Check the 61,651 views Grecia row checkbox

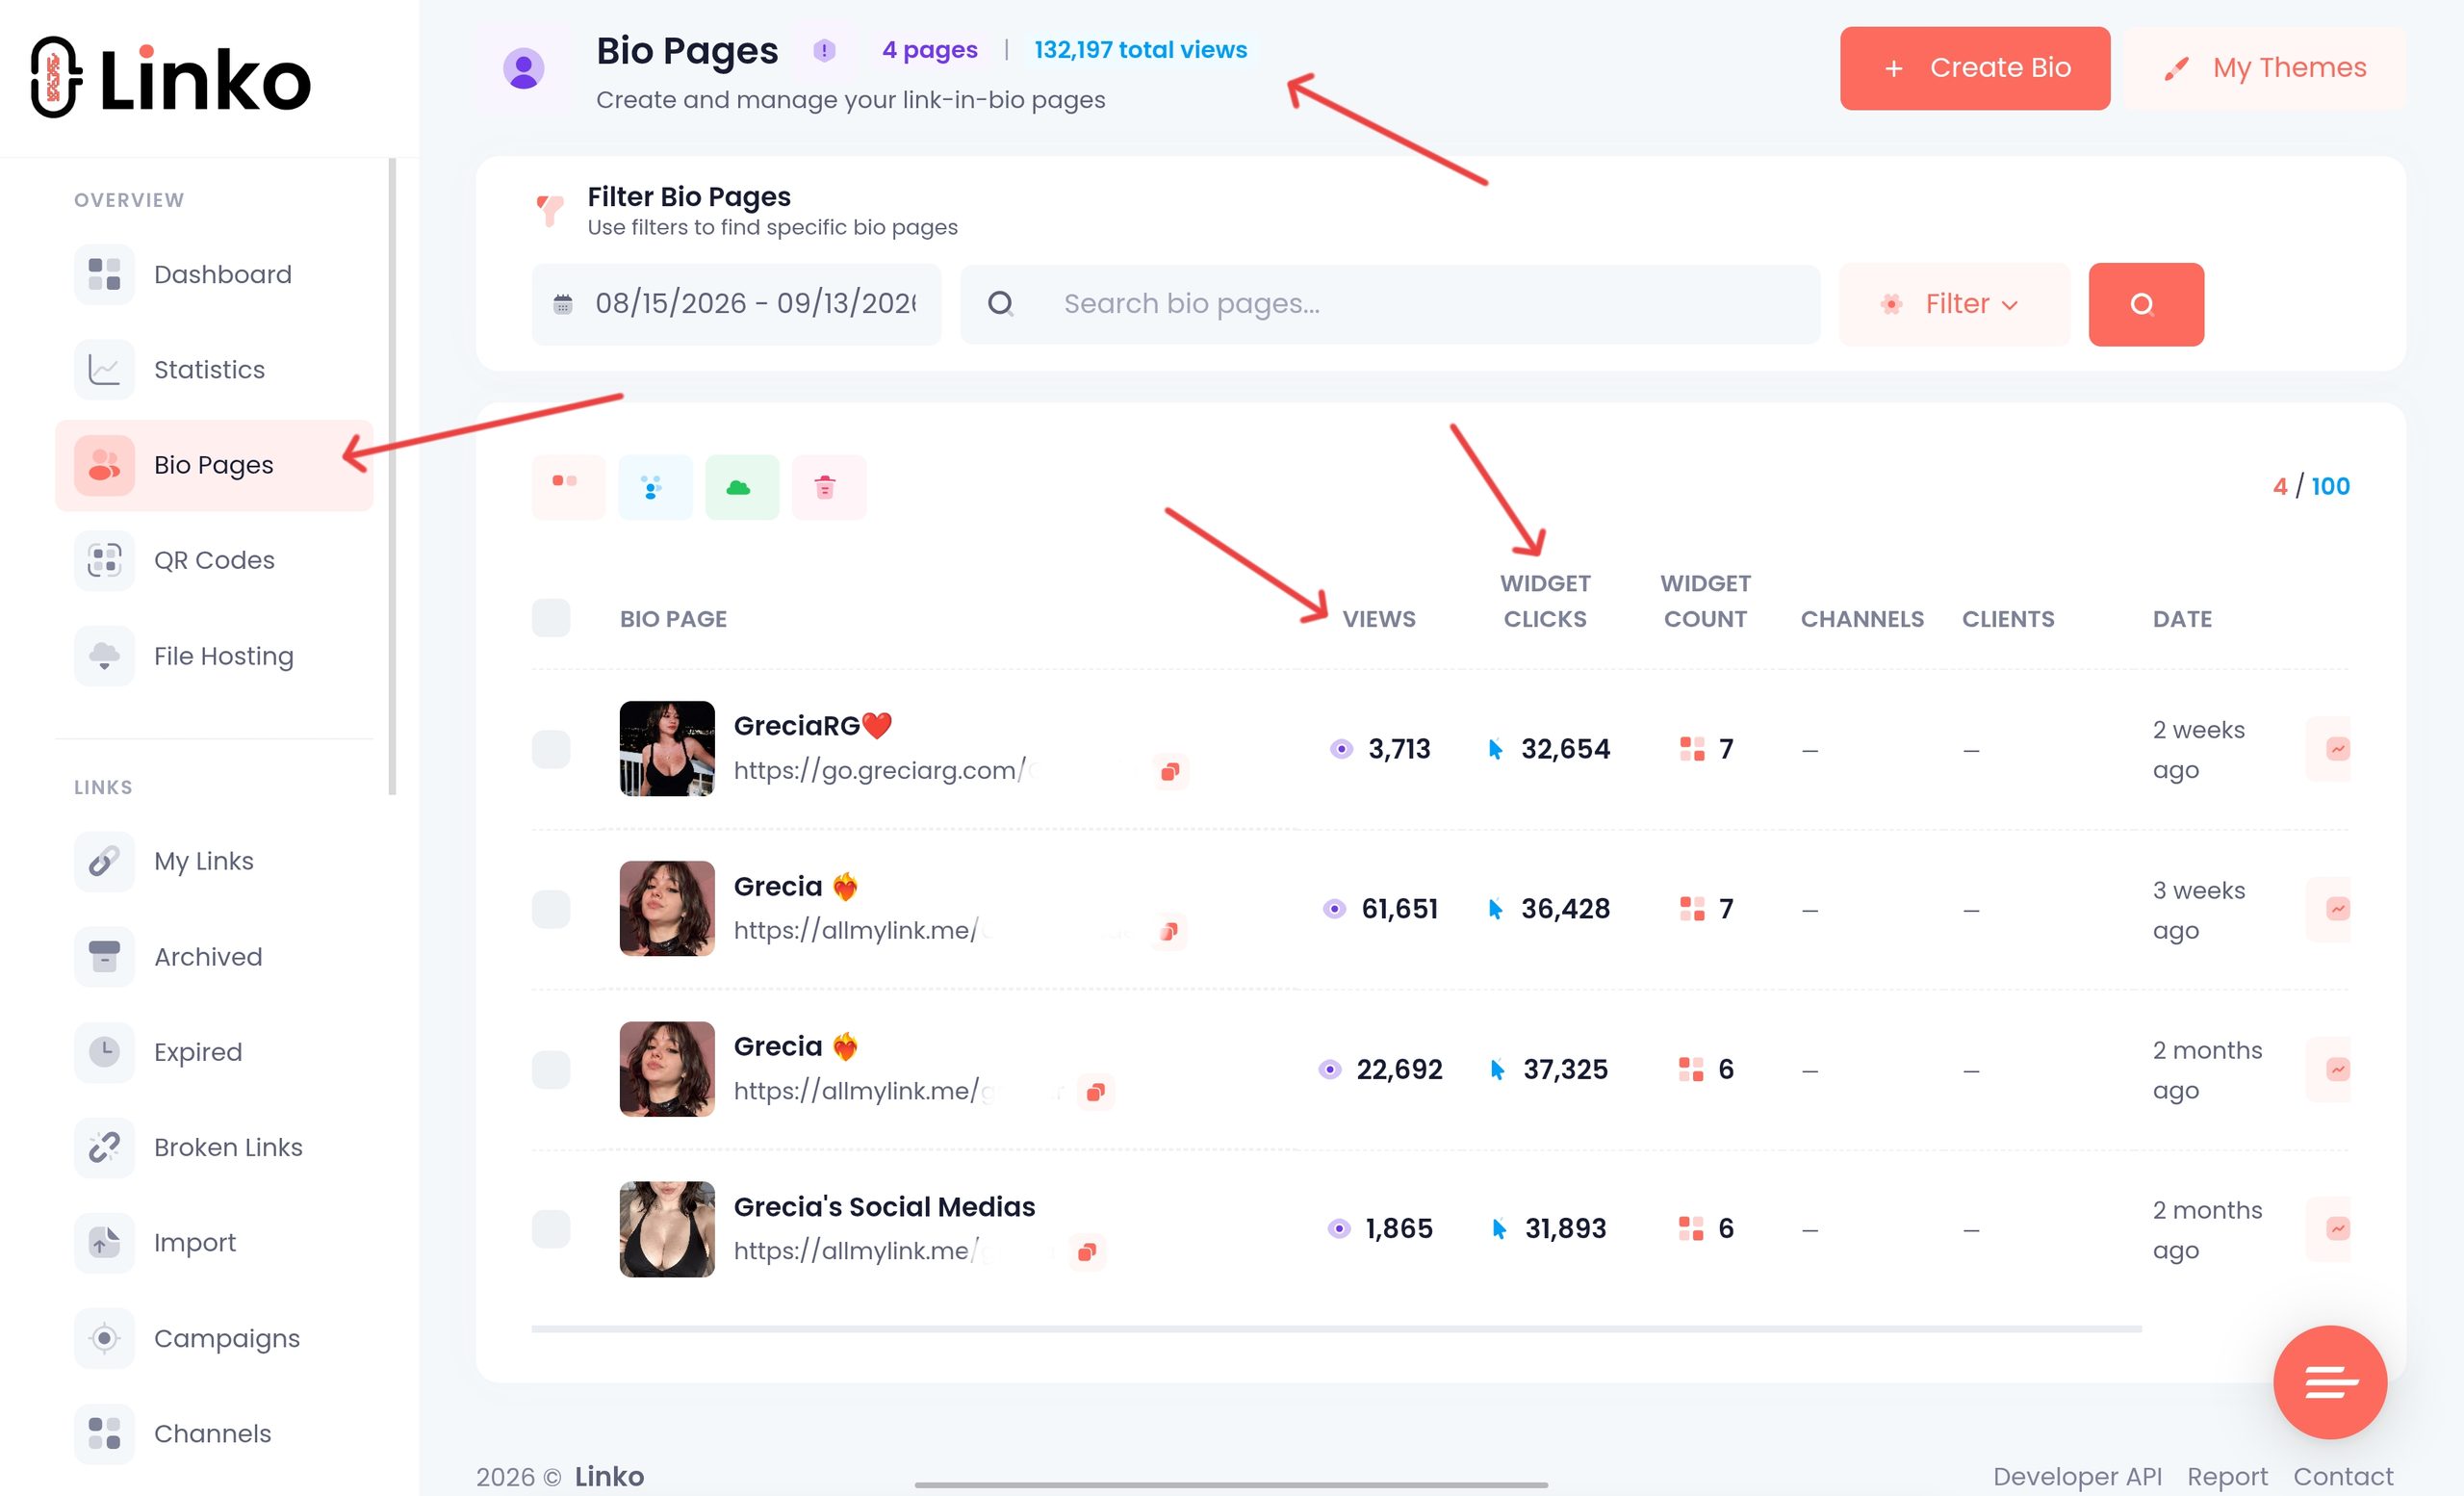click(x=551, y=909)
